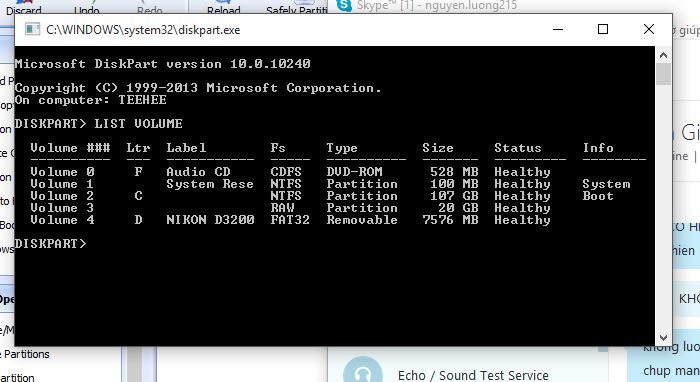The height and width of the screenshot is (382, 700).
Task: Activate the Skype nguyen.luong215 window title
Action: tap(437, 5)
